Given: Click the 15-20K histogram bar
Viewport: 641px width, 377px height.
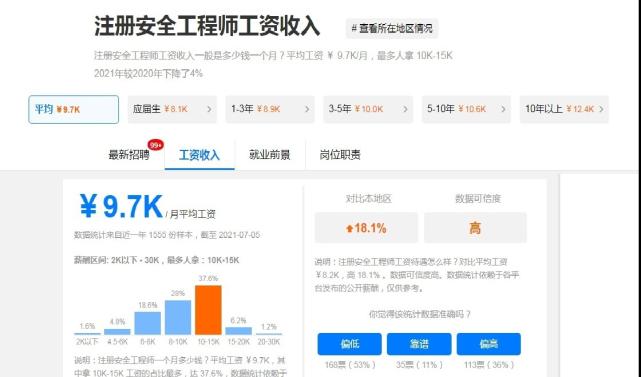Looking at the screenshot, I should point(238,331).
